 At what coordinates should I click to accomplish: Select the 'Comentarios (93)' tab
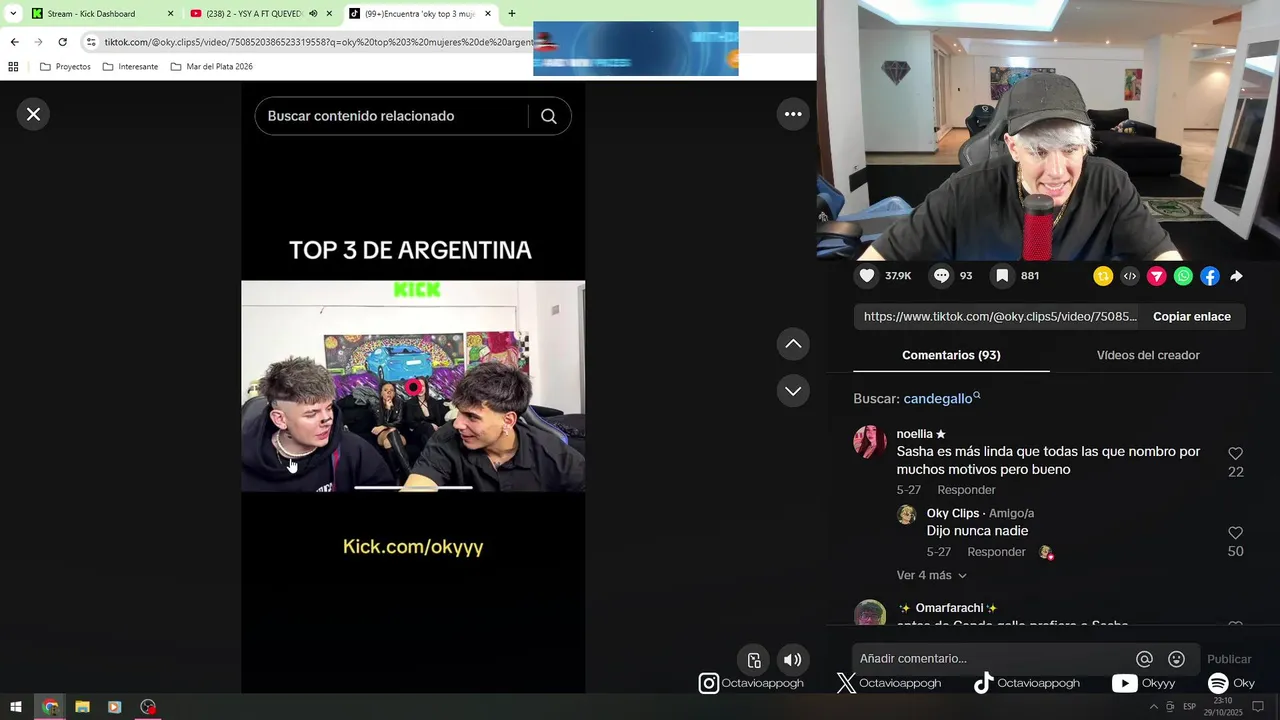click(951, 355)
